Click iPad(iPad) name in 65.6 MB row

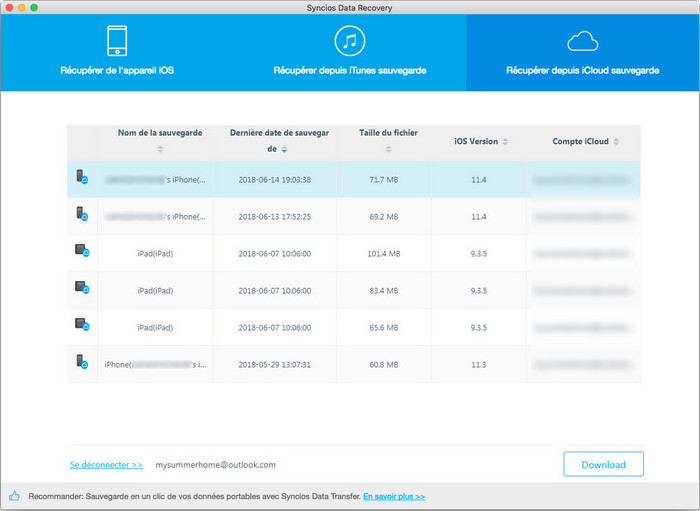[155, 328]
